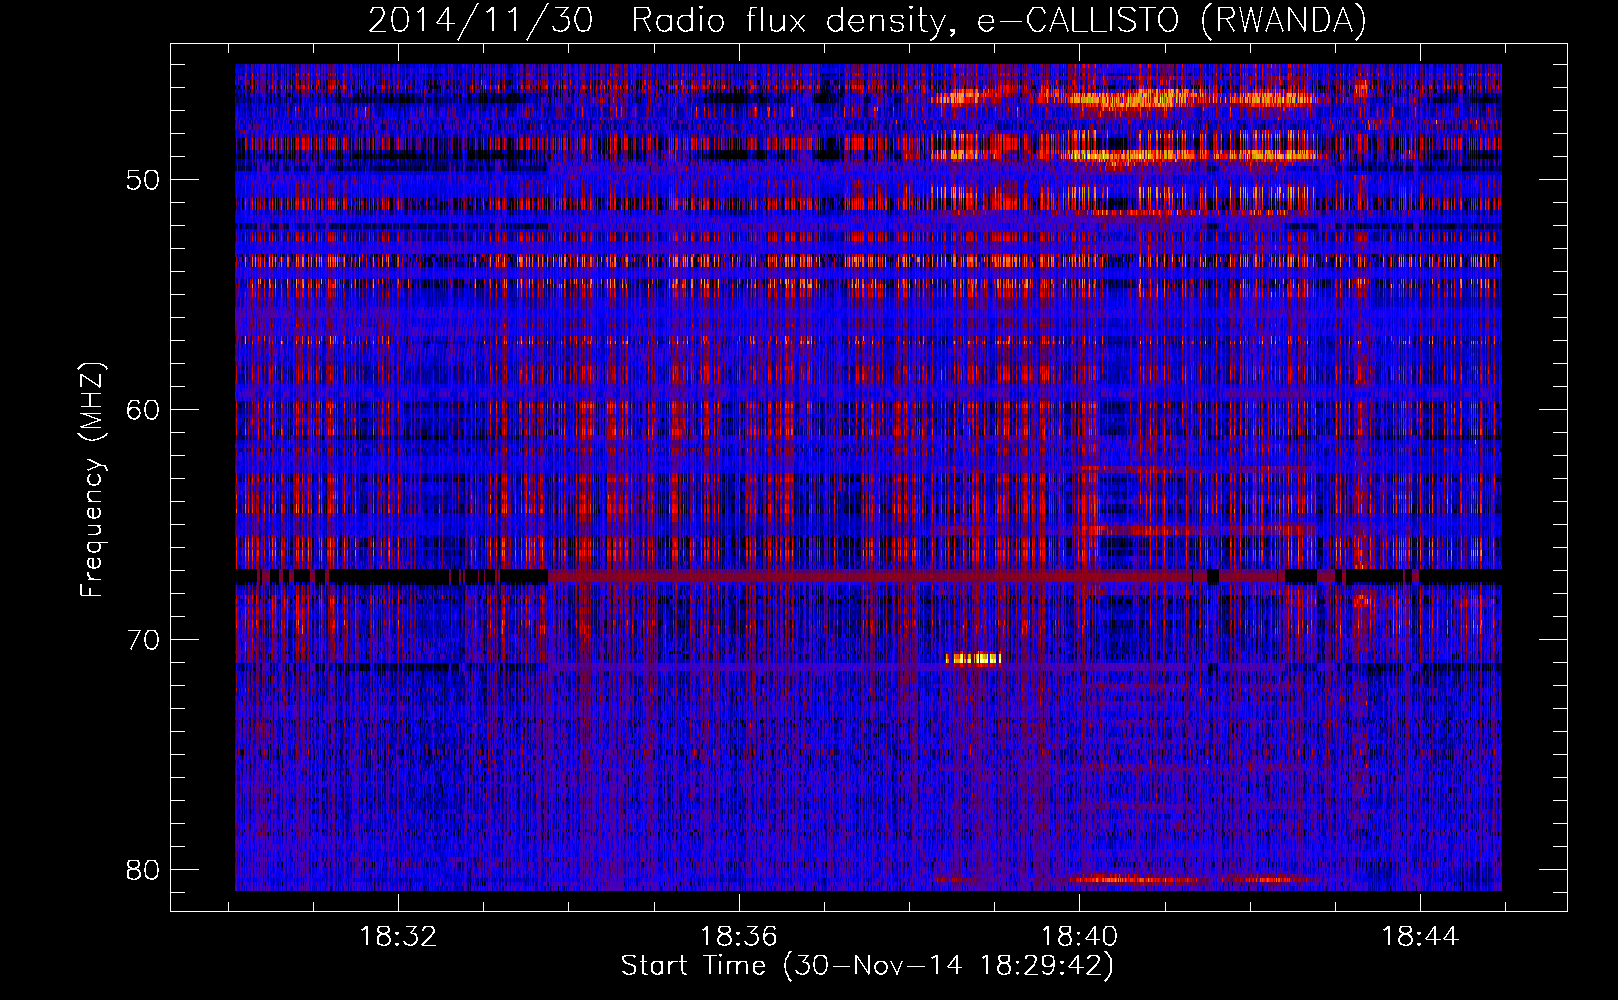Click the 'Frequency (MHZ)' axis label
Screen dimensions: 1618x1000
[92, 480]
